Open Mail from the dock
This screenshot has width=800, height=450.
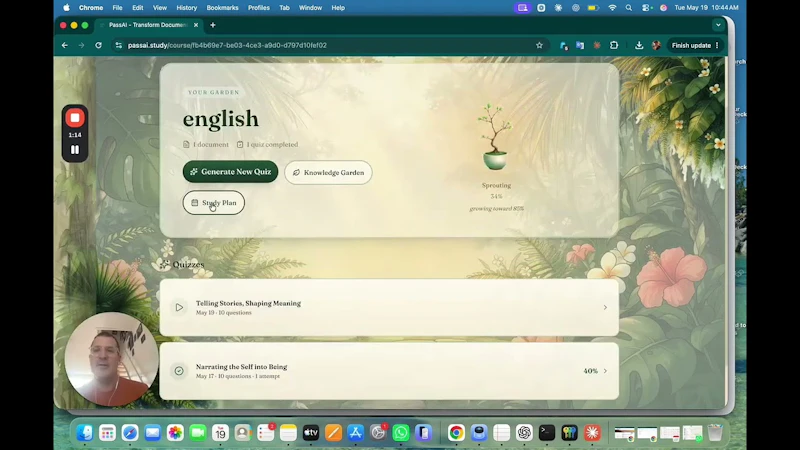click(x=153, y=433)
